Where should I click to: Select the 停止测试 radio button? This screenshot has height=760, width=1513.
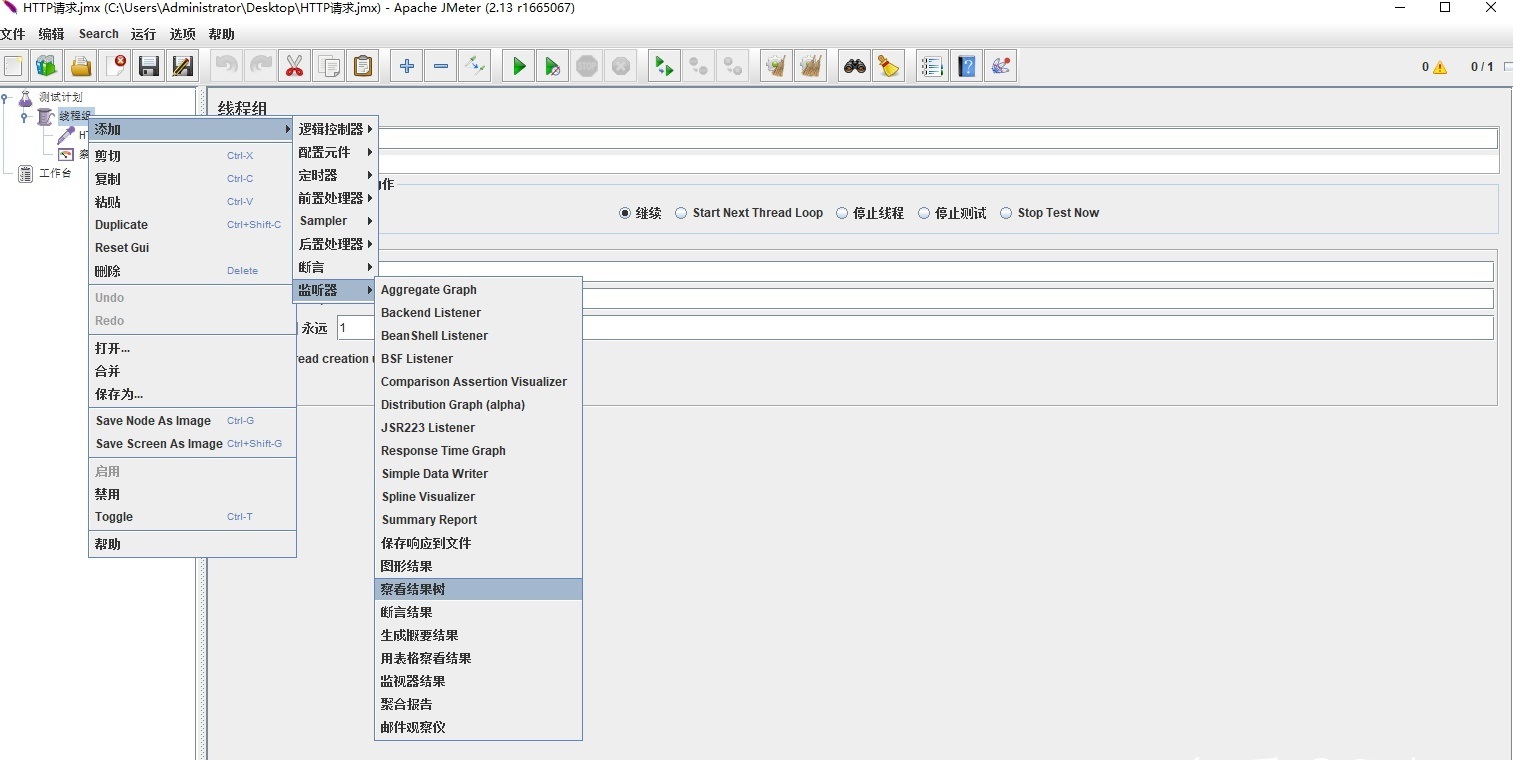coord(924,213)
